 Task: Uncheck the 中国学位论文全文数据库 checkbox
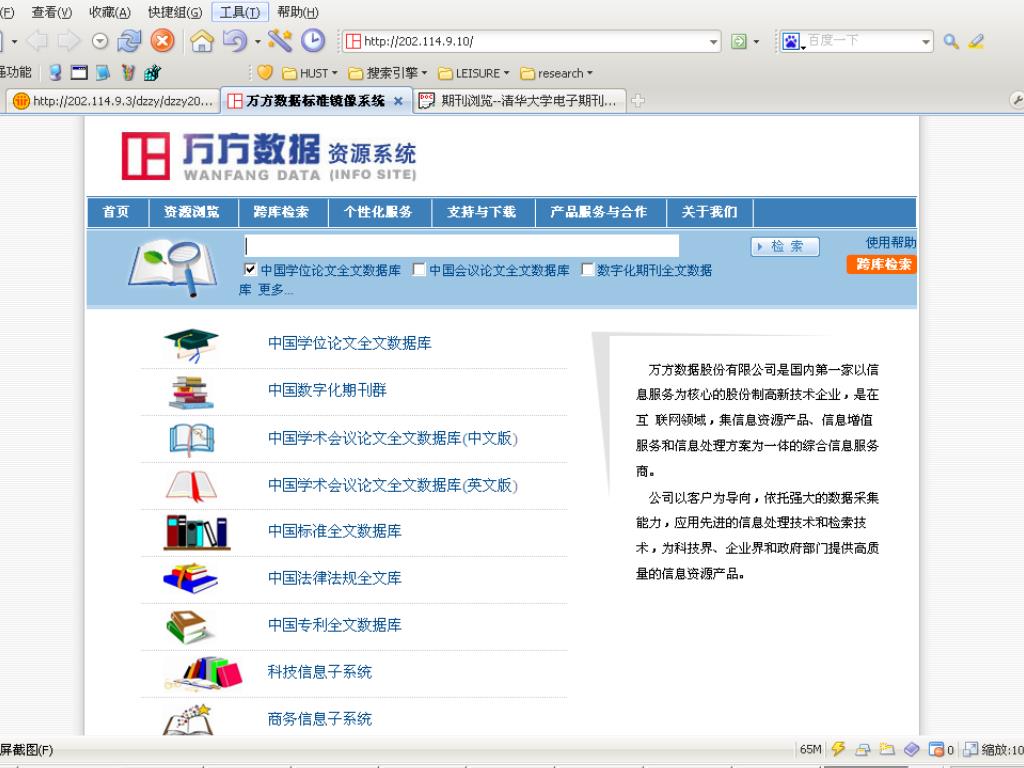tap(250, 269)
